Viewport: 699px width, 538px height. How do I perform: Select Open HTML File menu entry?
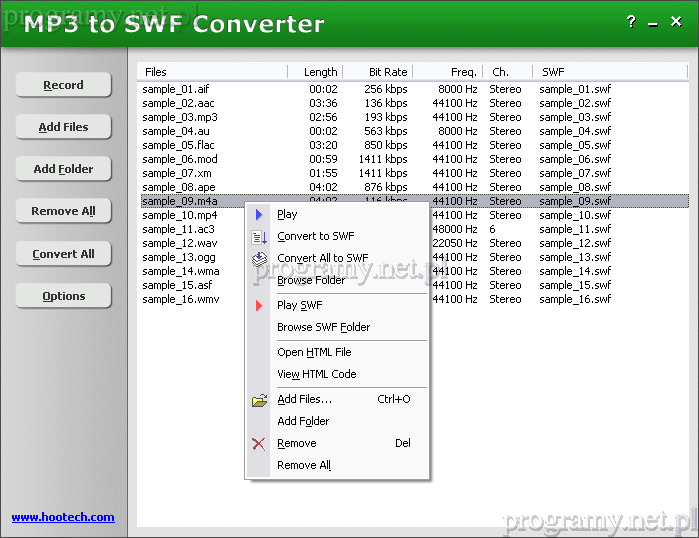[314, 352]
